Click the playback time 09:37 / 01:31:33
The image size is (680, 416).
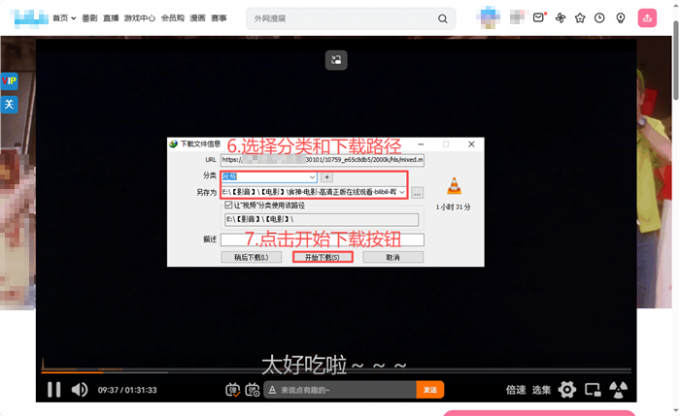click(x=127, y=390)
